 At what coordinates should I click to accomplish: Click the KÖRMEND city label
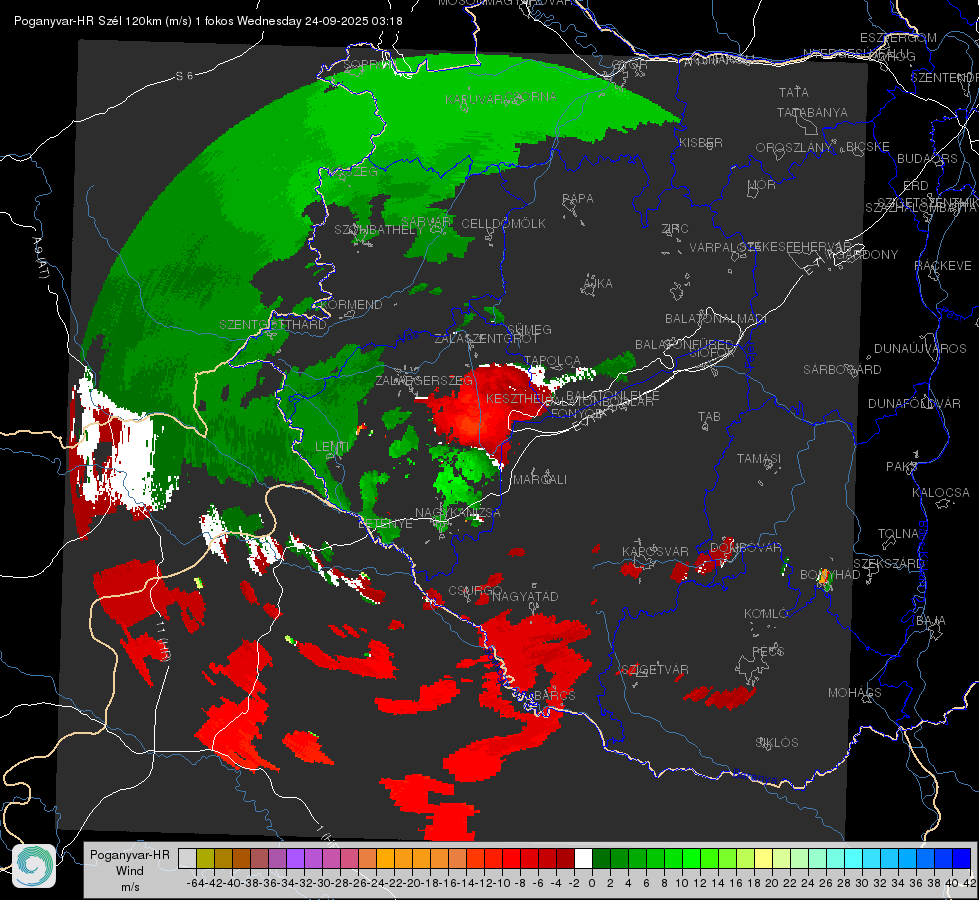pyautogui.click(x=351, y=305)
